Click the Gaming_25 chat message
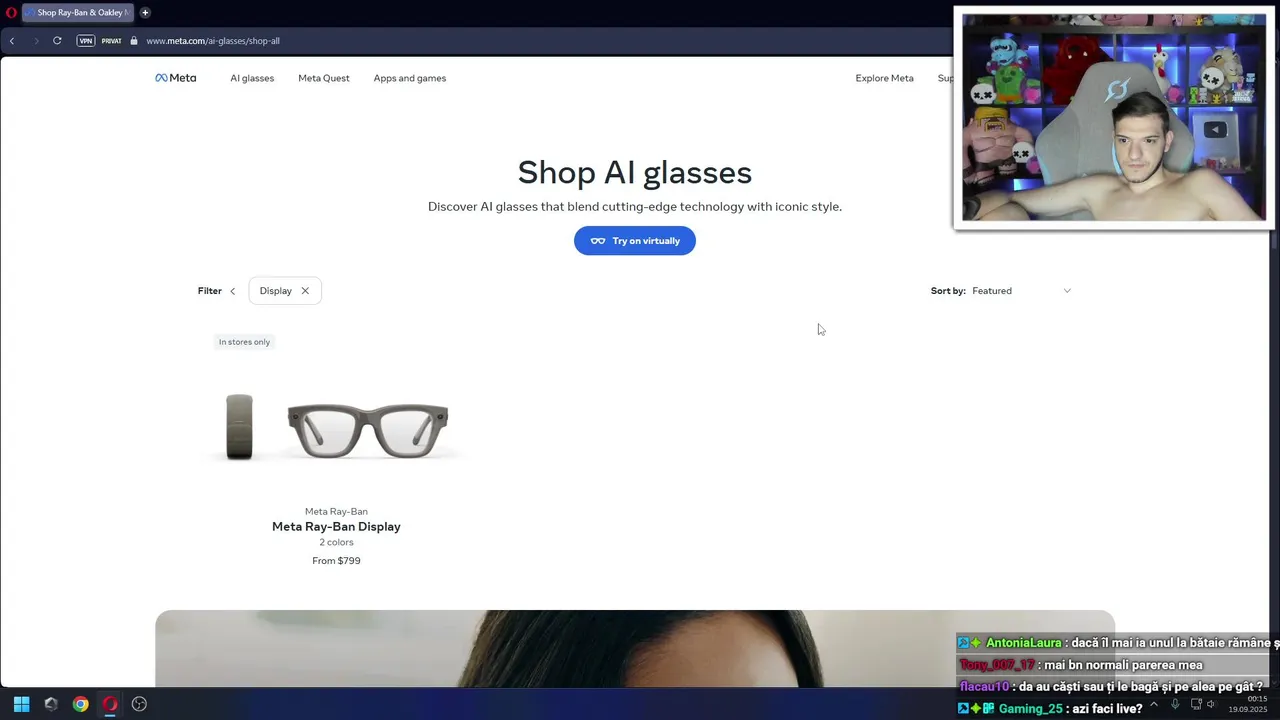 pyautogui.click(x=1050, y=708)
